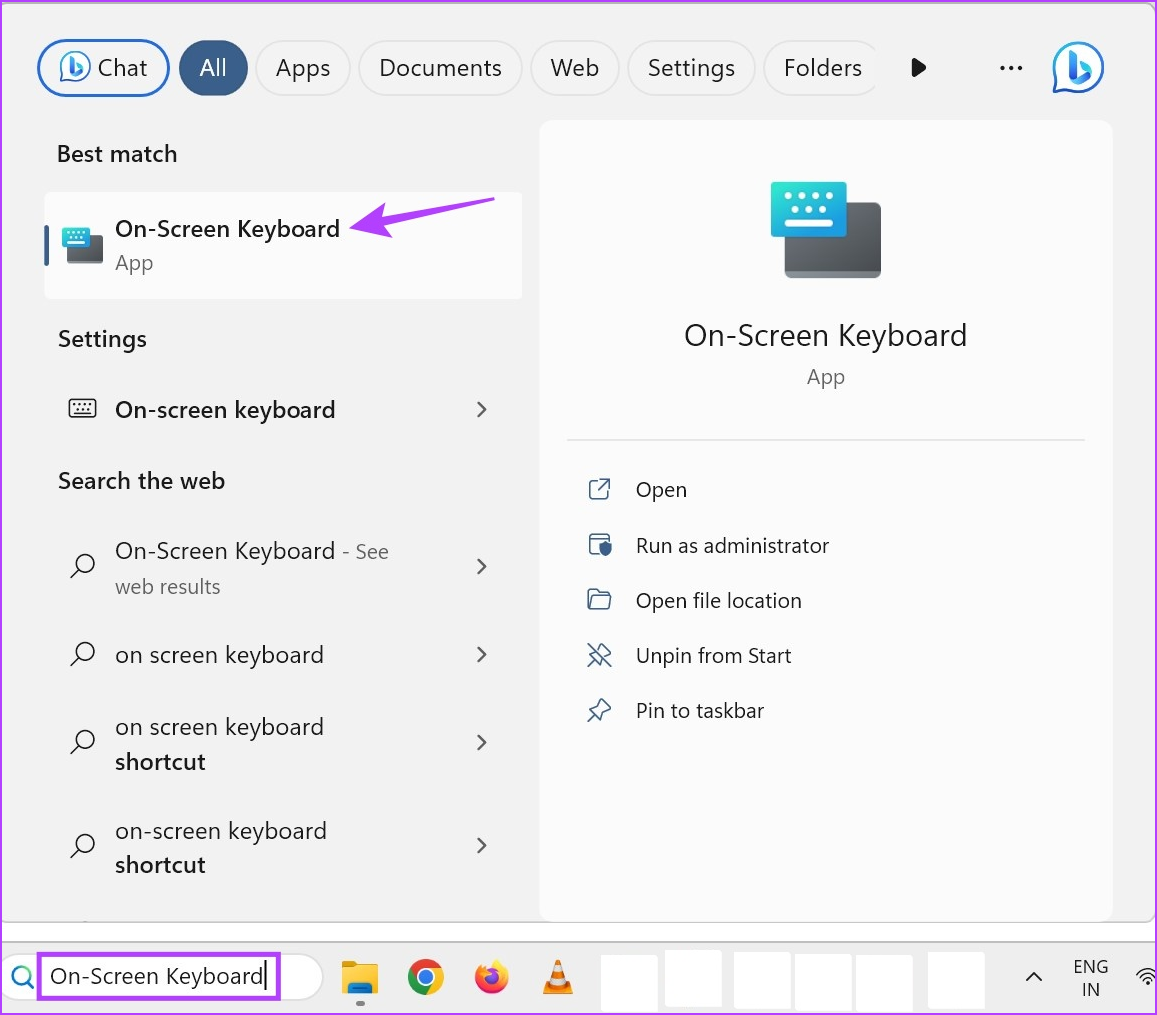Expand chevron for 'on screen keyboard shortcut' suggestion
Viewport: 1157px width, 1015px height.
click(482, 742)
